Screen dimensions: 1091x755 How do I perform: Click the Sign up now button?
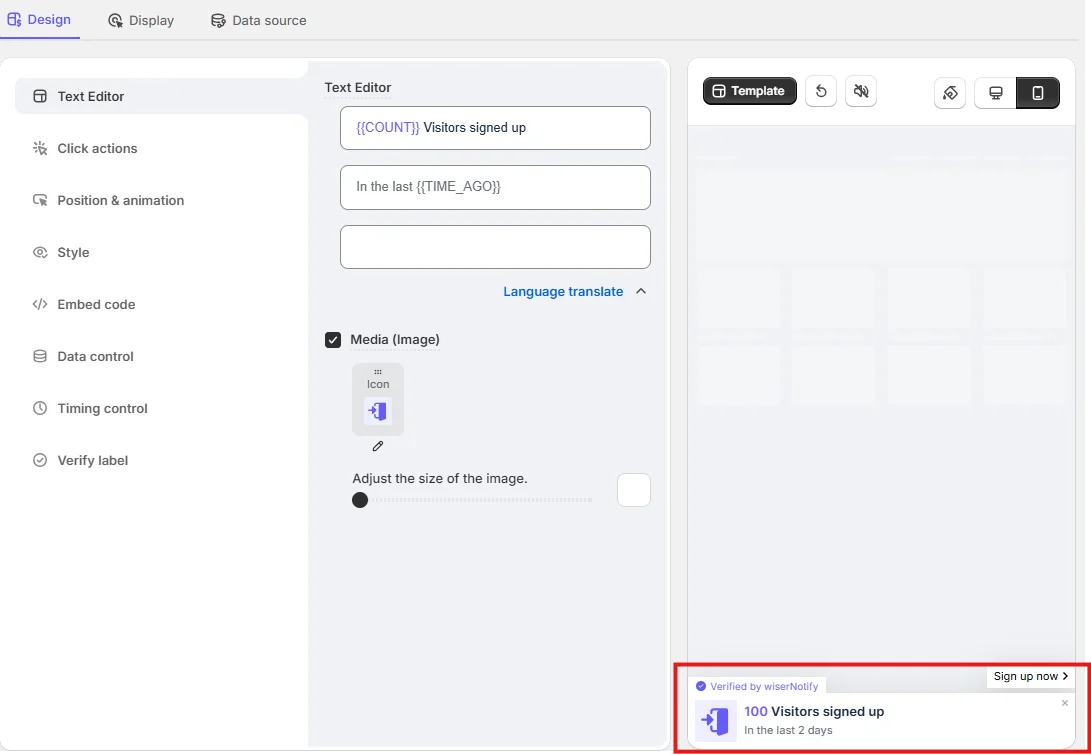1030,676
